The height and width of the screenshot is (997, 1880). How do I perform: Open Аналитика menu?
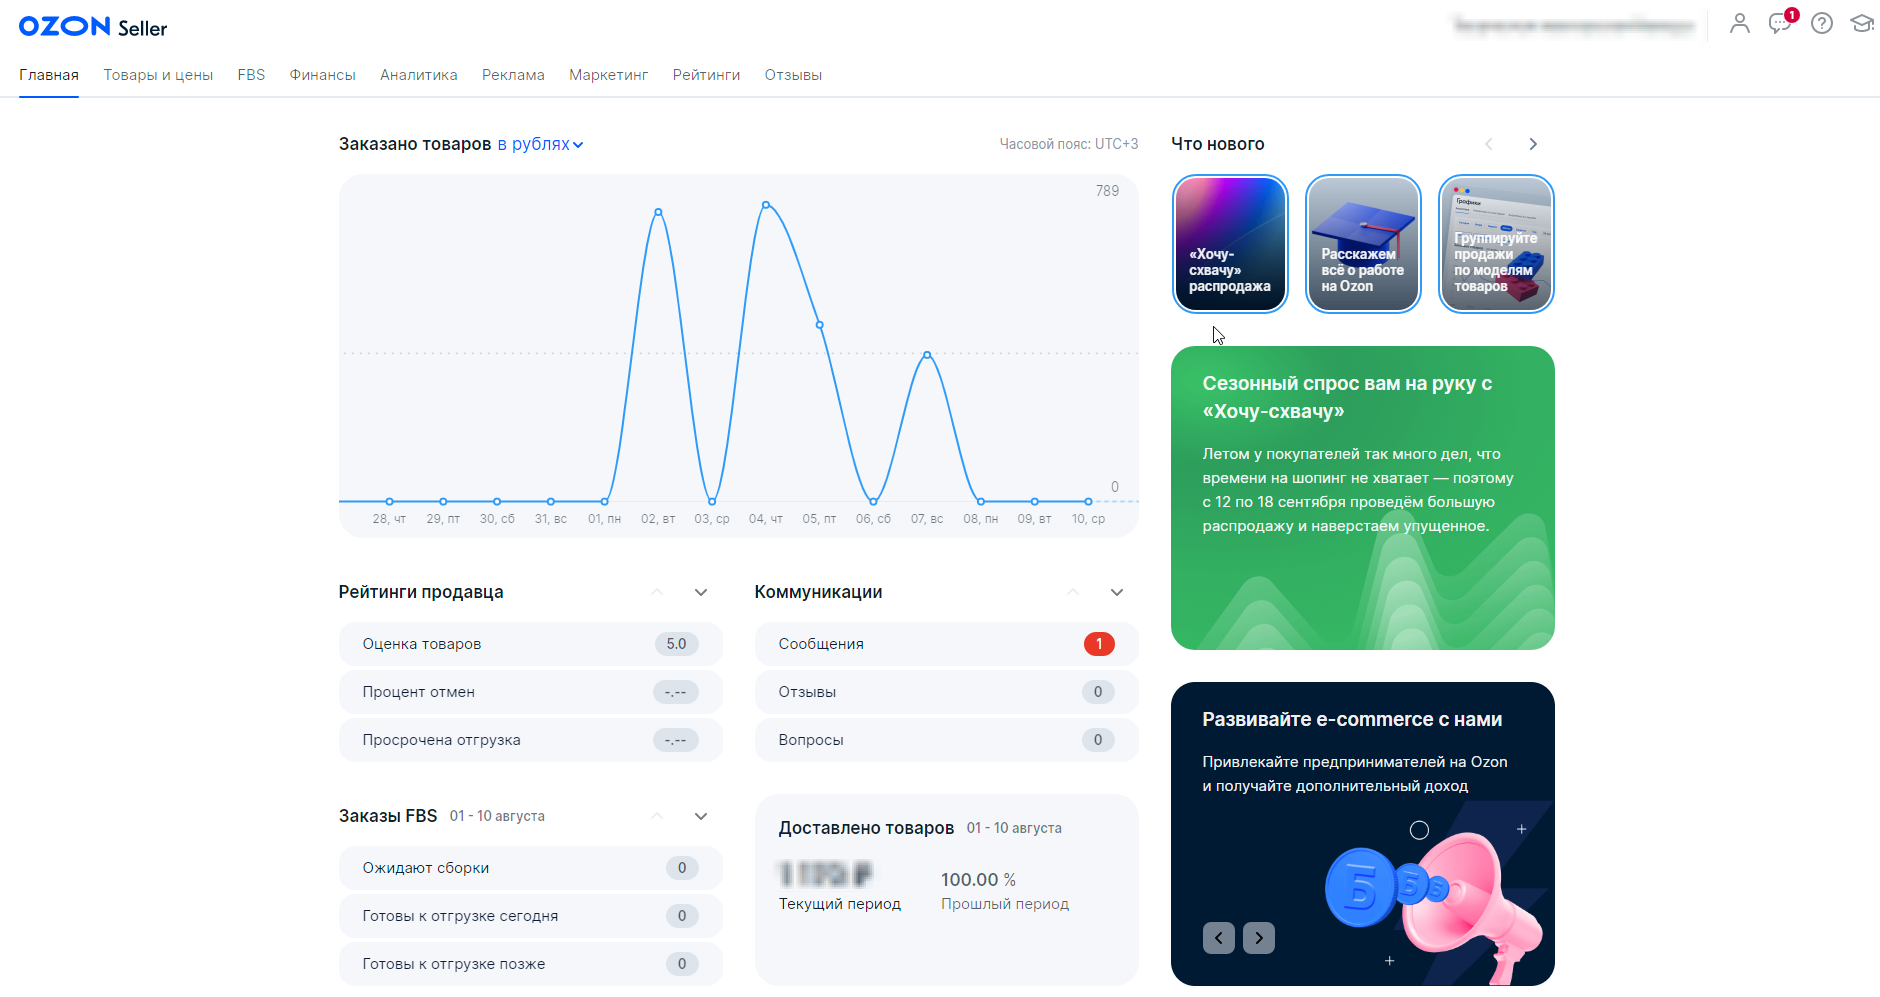[x=419, y=75]
